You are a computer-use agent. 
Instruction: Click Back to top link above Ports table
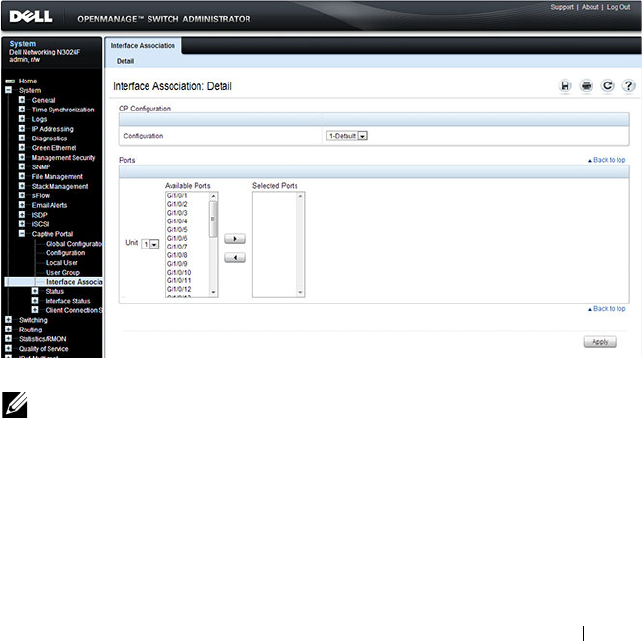(607, 160)
